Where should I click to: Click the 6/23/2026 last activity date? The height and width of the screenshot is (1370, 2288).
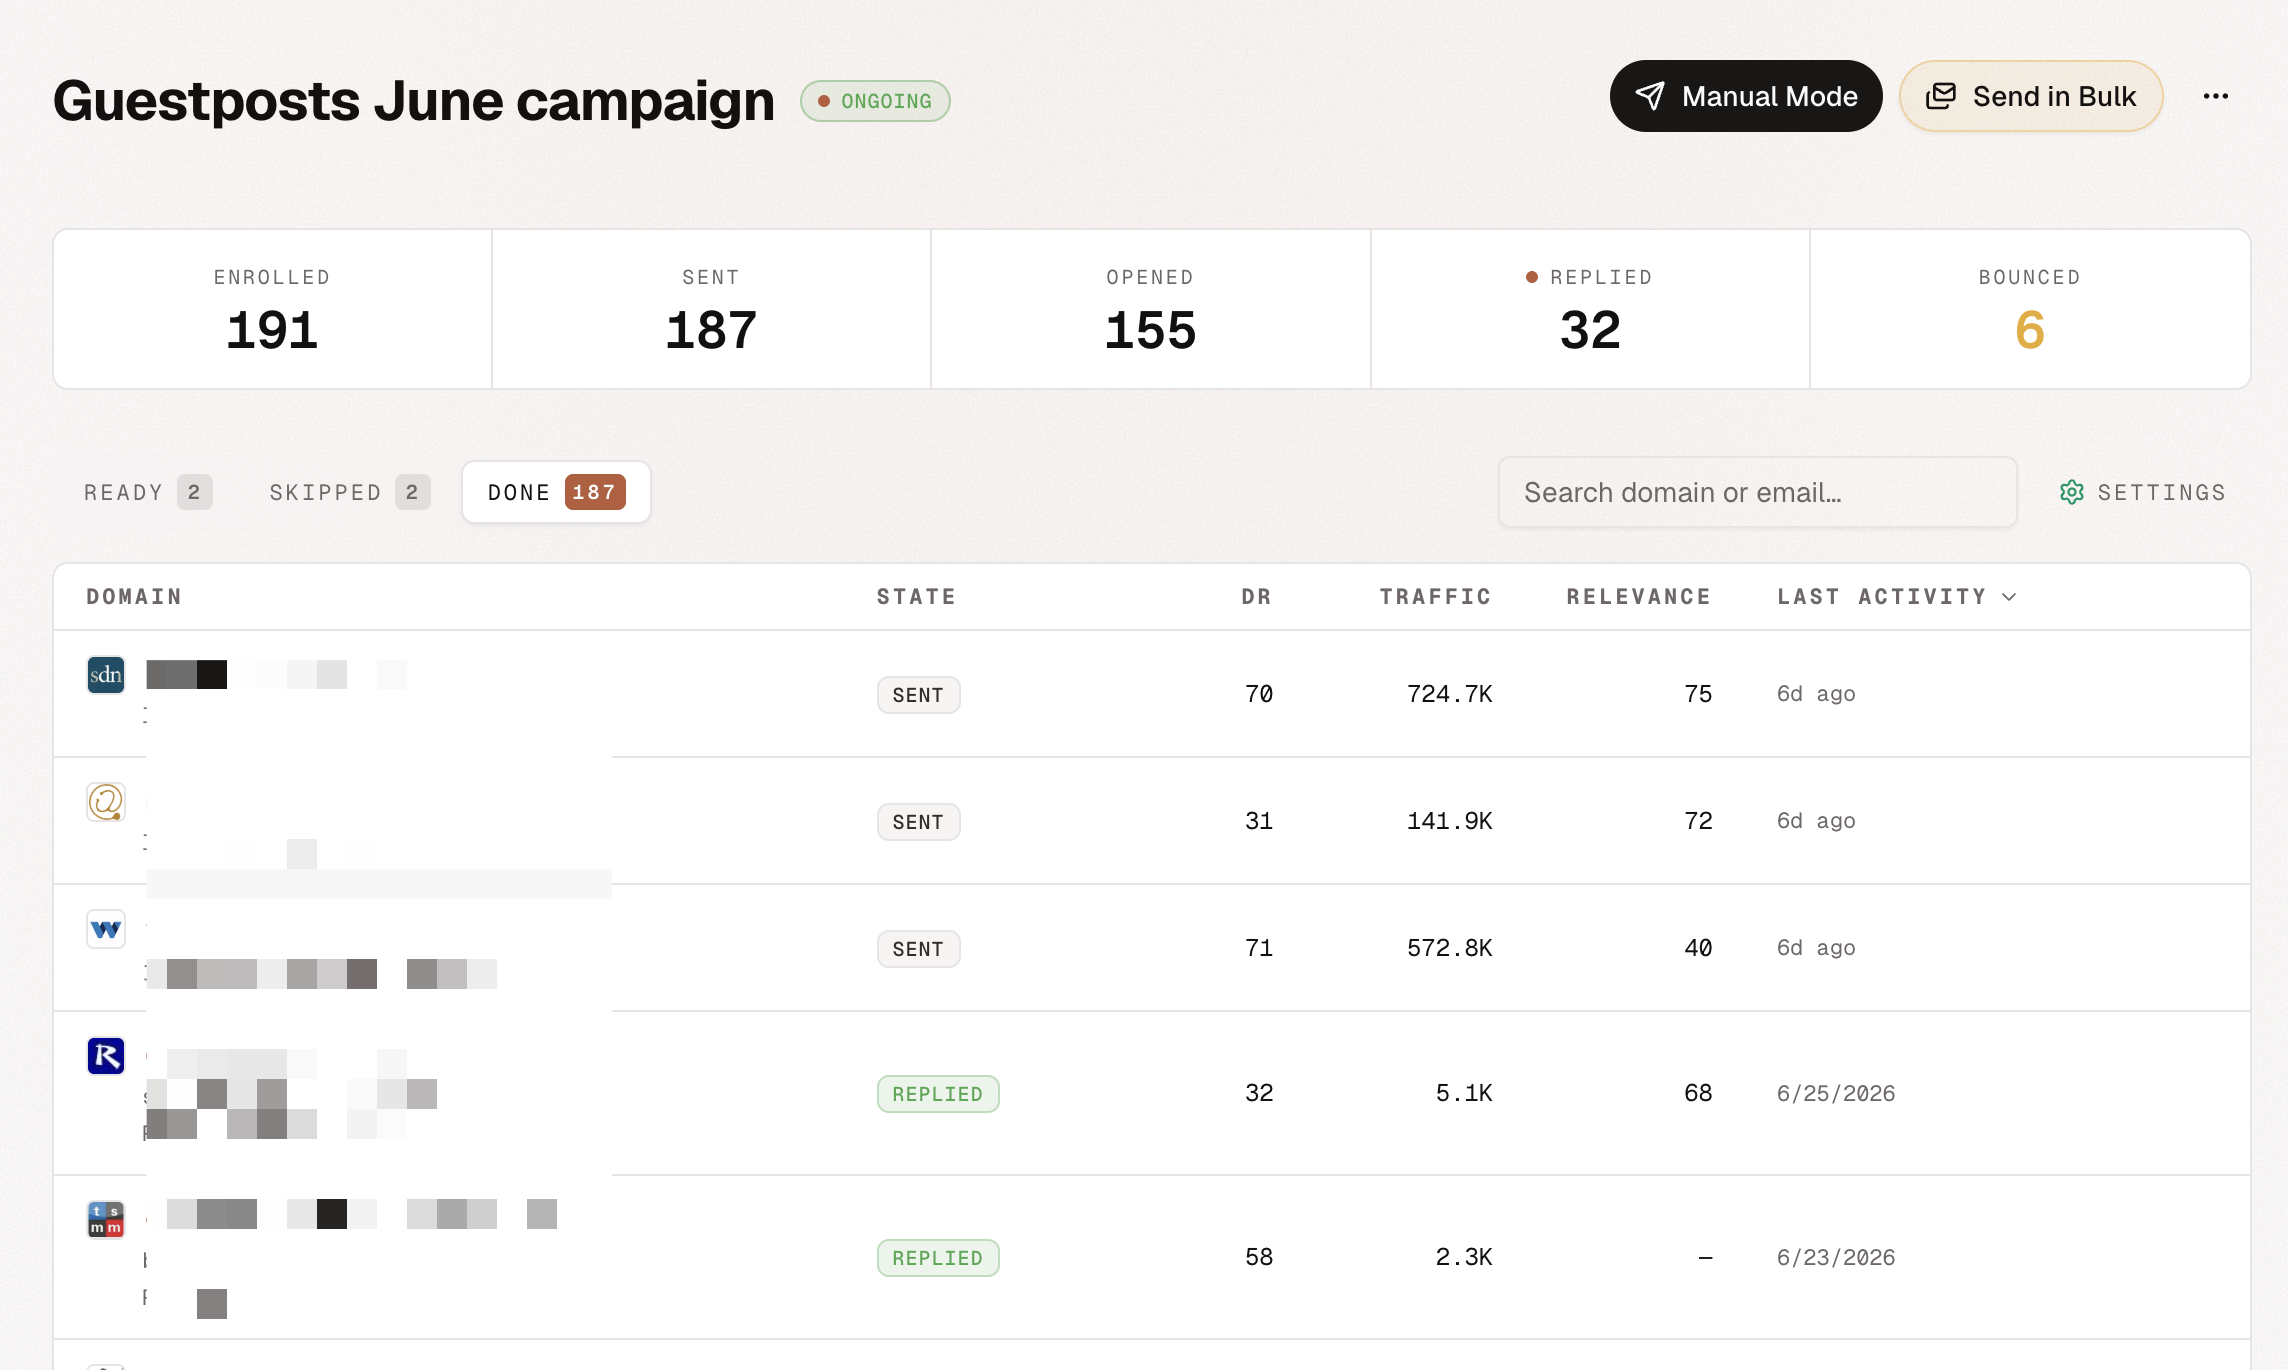[x=1836, y=1257]
